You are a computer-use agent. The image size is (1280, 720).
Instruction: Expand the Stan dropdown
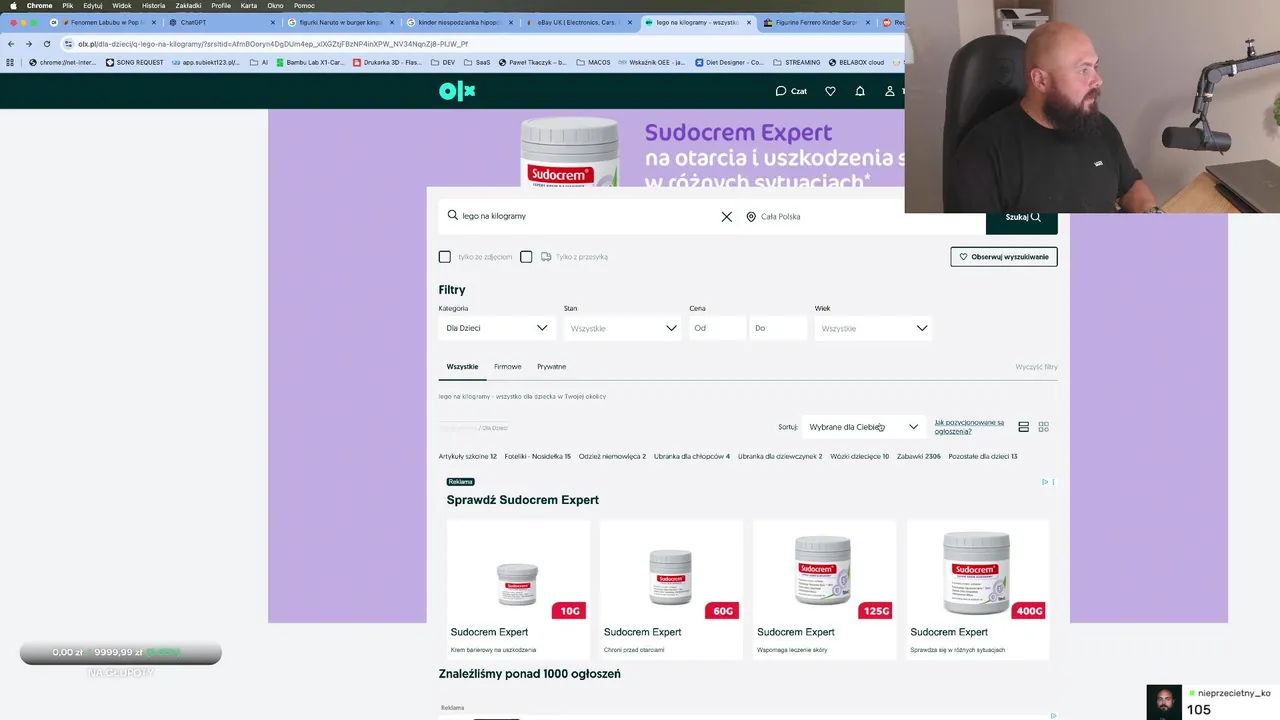(x=622, y=328)
